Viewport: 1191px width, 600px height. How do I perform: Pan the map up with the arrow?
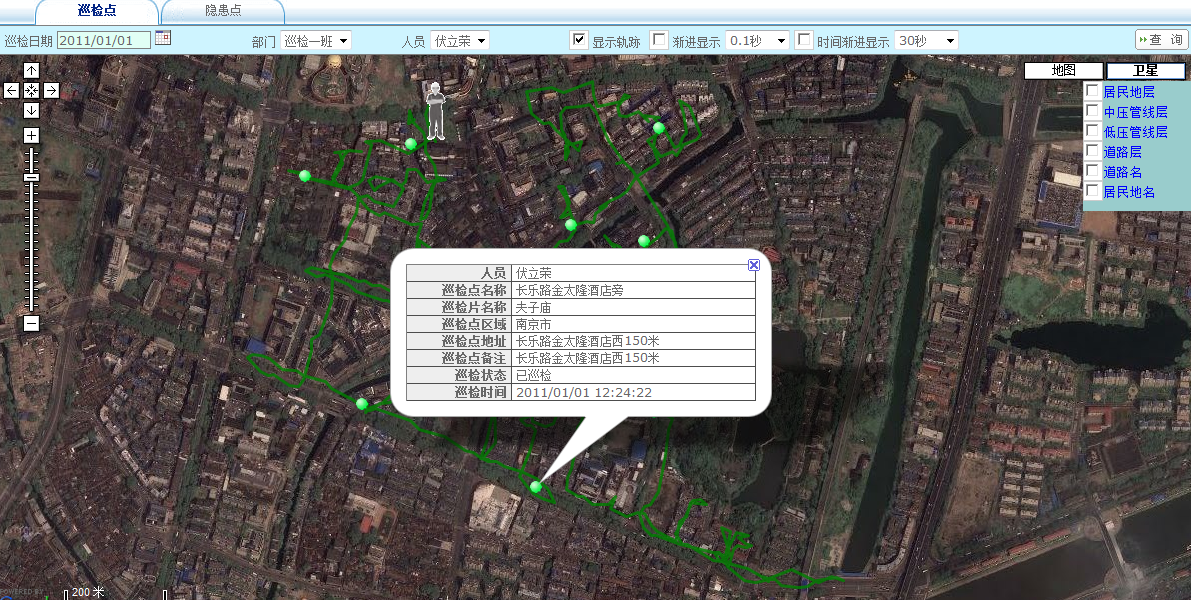(31, 71)
